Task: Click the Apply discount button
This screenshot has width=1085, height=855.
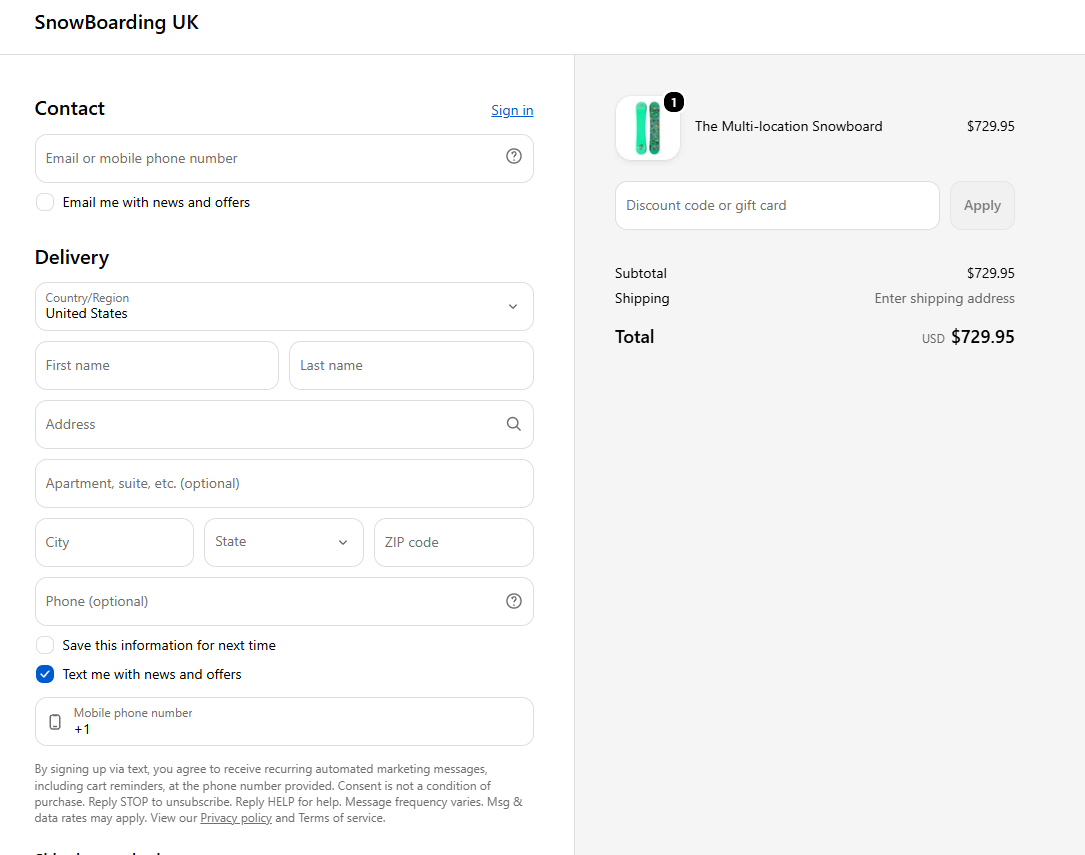Action: 982,205
